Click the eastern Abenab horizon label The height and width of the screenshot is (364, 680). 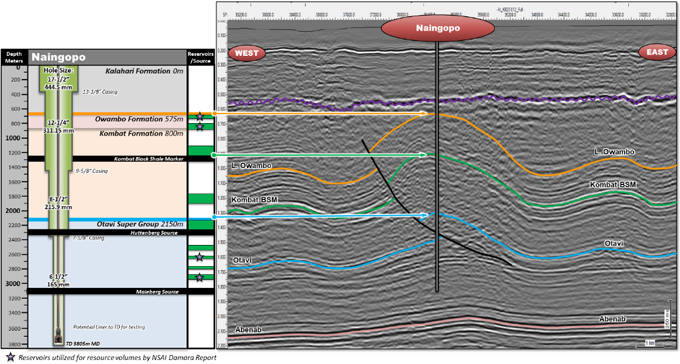pos(612,319)
